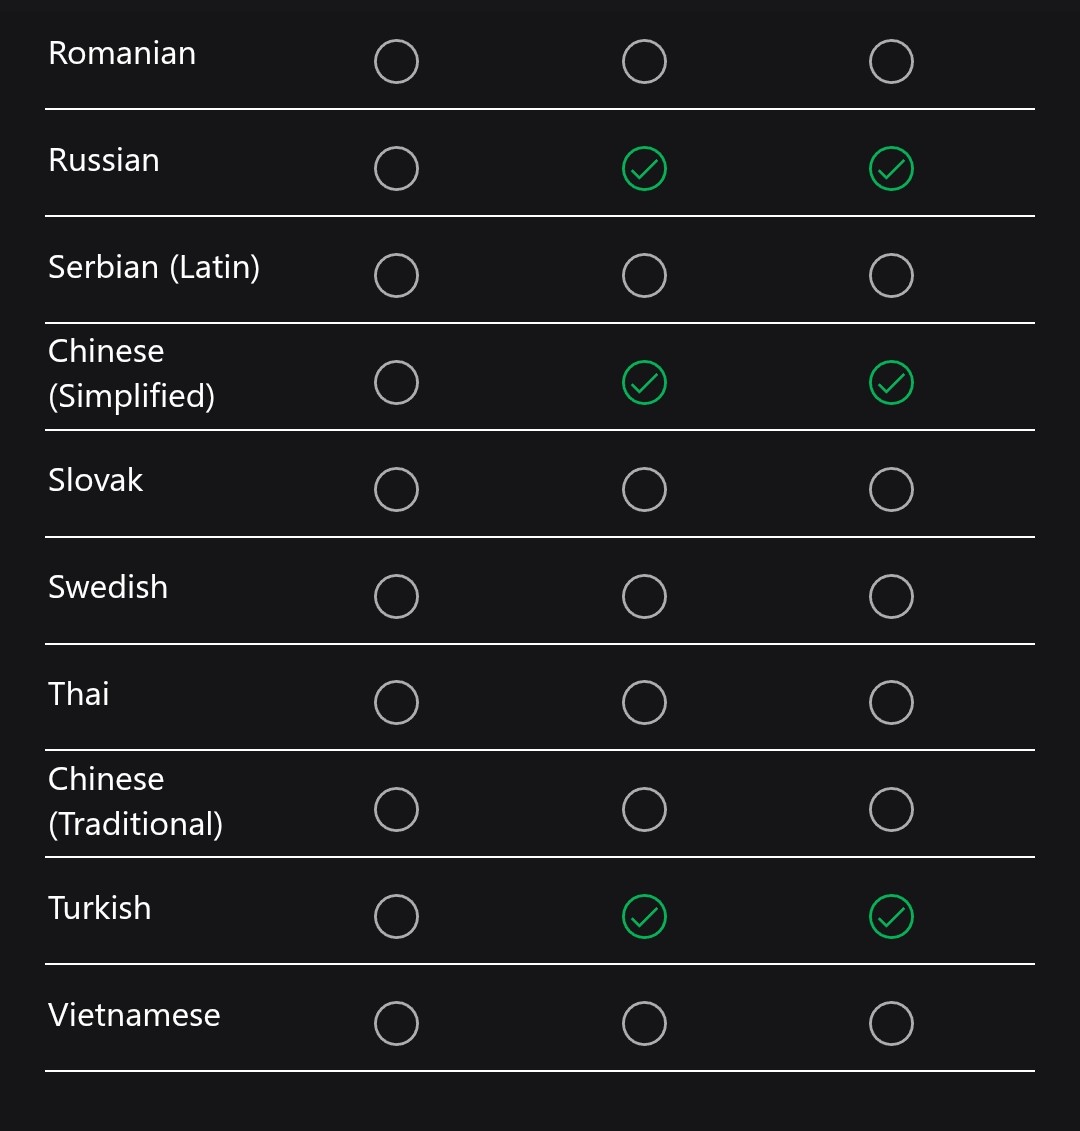Select Slovak row first column empty circle
1080x1131 pixels.
click(x=396, y=489)
